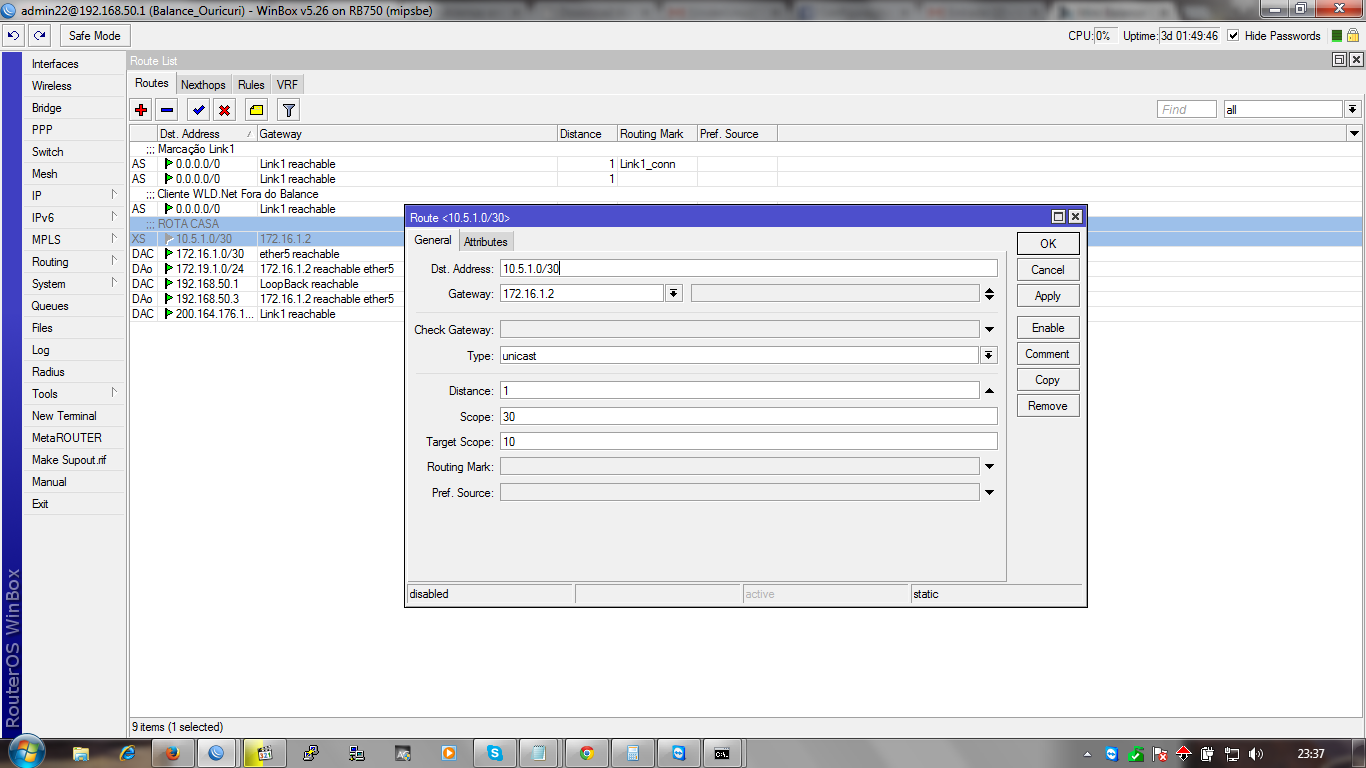This screenshot has height=768, width=1366.
Task: Click the Find search box in Route List
Action: (x=1187, y=110)
